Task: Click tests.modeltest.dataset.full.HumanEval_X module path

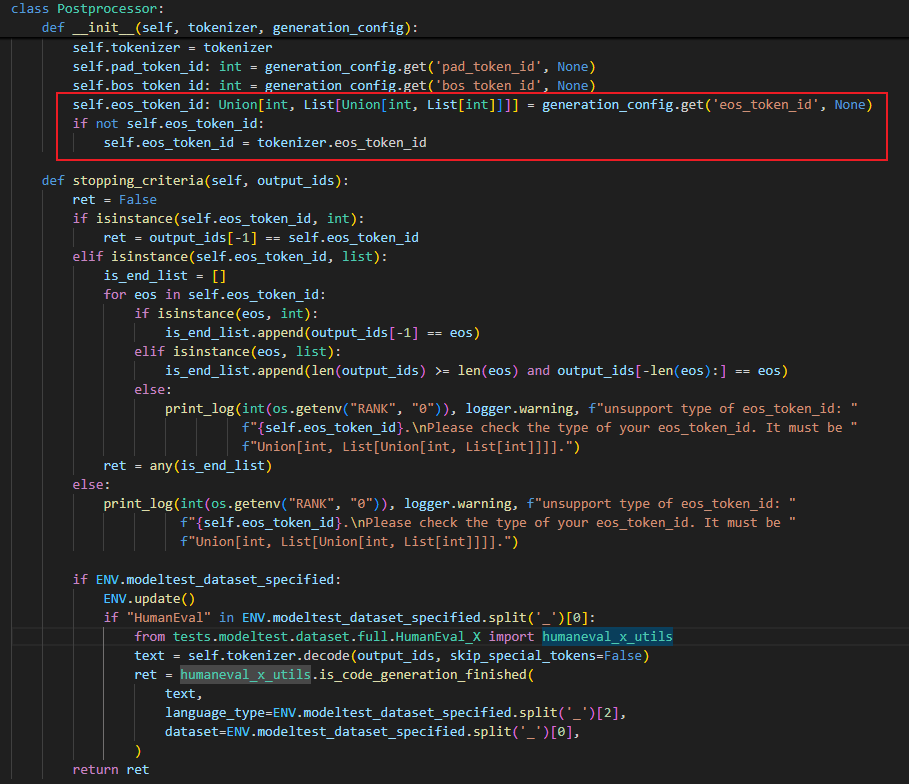Action: tap(326, 637)
